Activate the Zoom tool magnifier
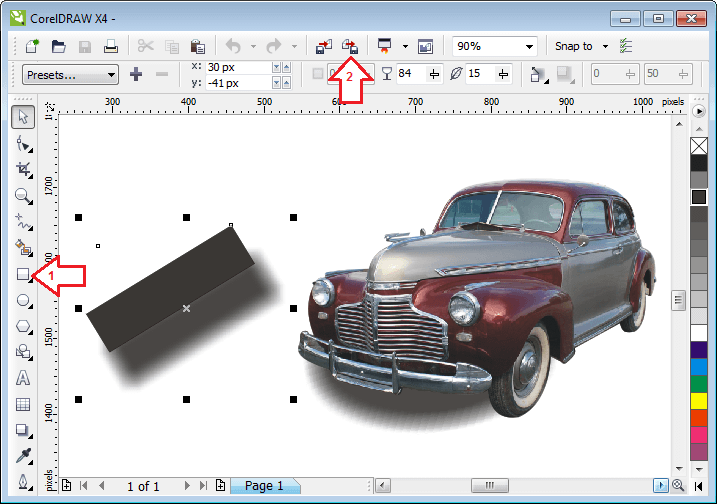Image resolution: width=717 pixels, height=504 pixels. (x=23, y=195)
